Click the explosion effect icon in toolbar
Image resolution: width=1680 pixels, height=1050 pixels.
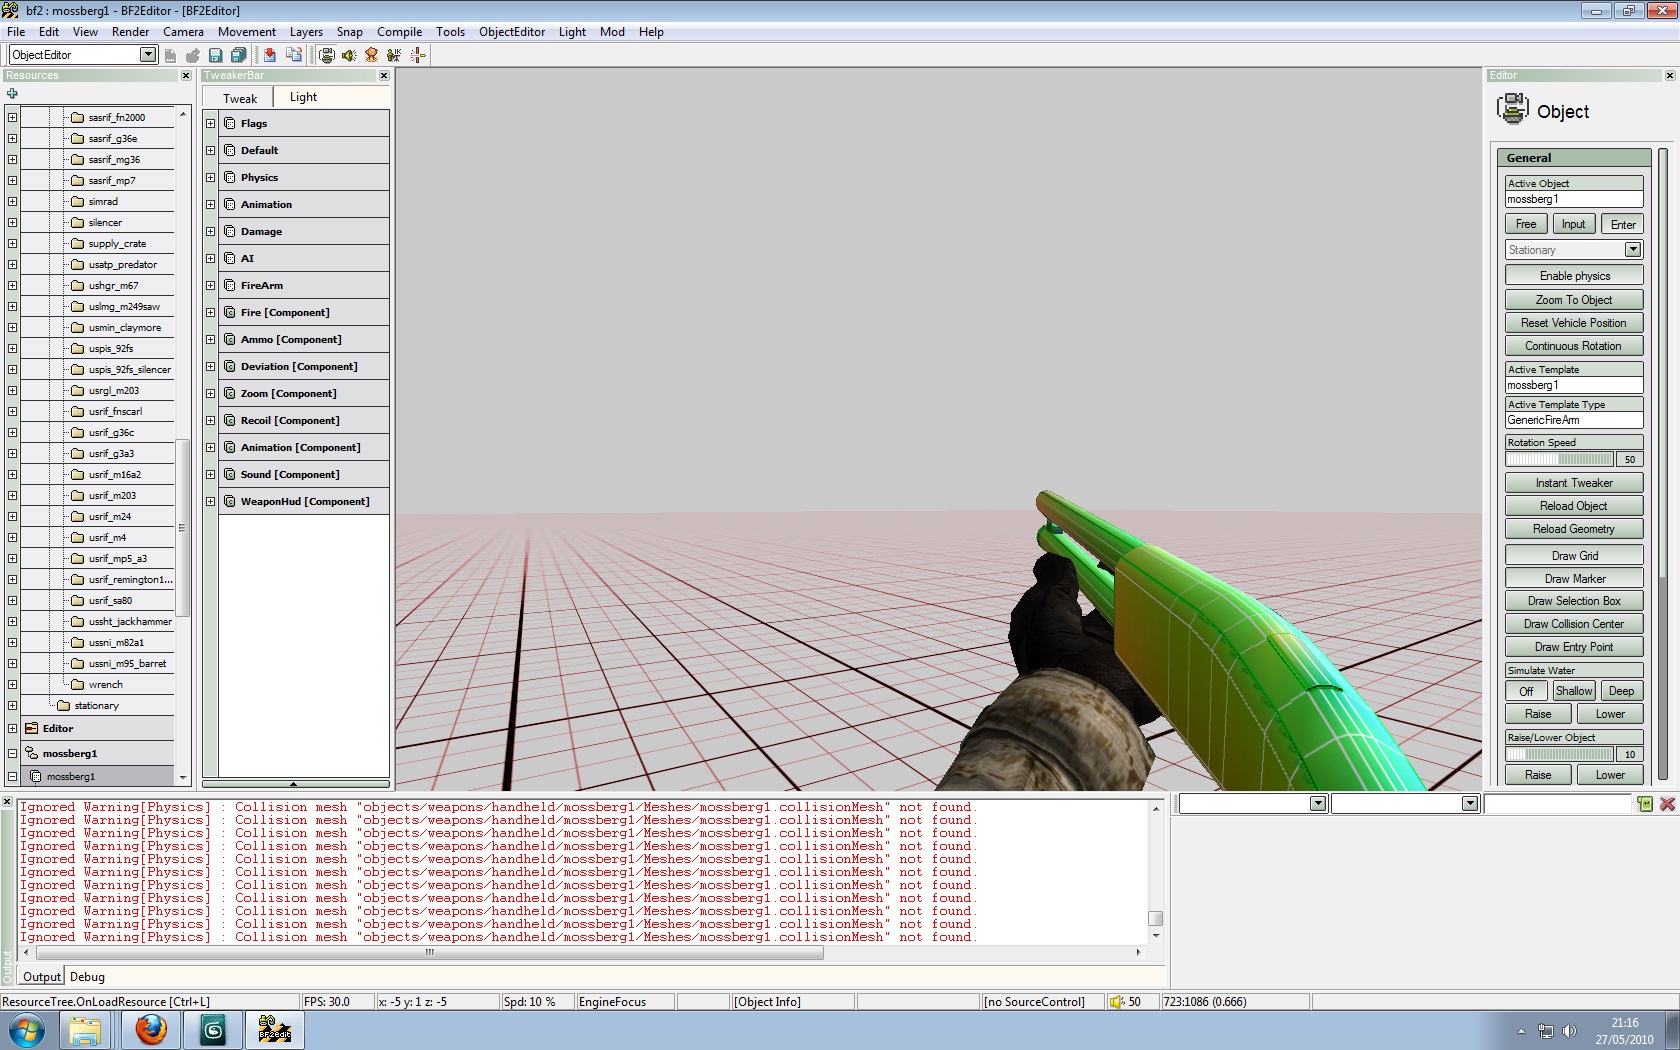(371, 55)
